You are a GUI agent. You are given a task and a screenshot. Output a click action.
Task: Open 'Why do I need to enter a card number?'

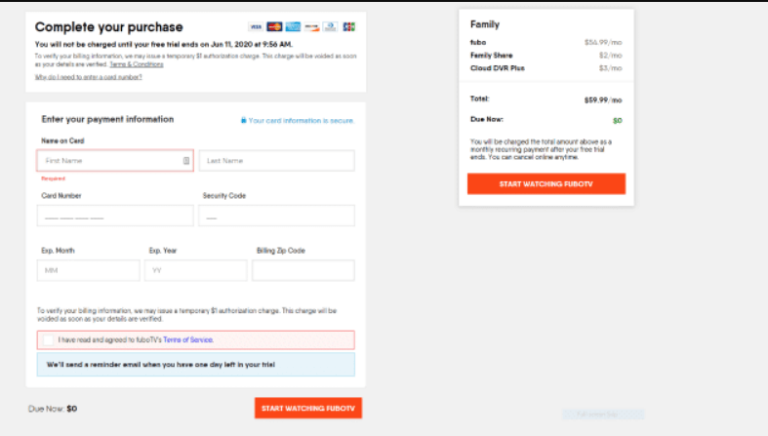[x=88, y=77]
